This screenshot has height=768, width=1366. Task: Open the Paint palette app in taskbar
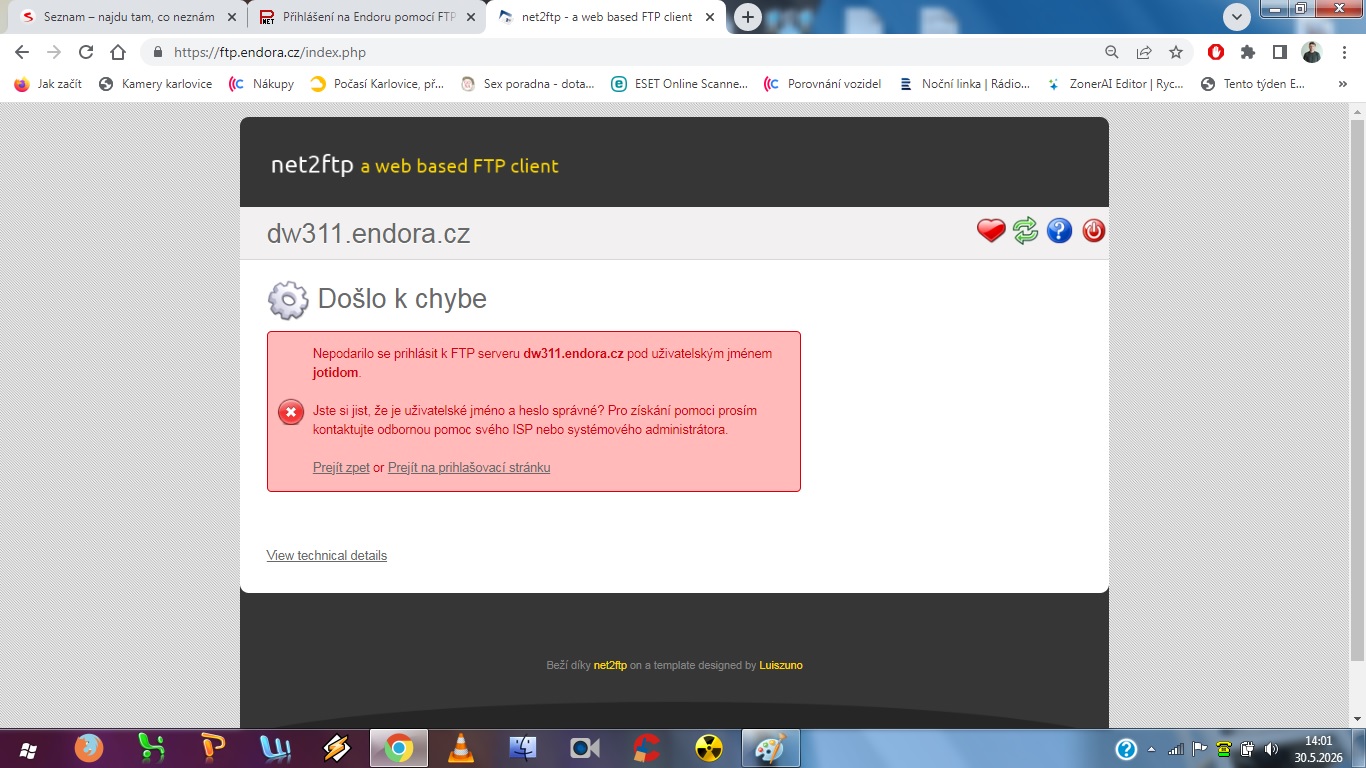770,748
